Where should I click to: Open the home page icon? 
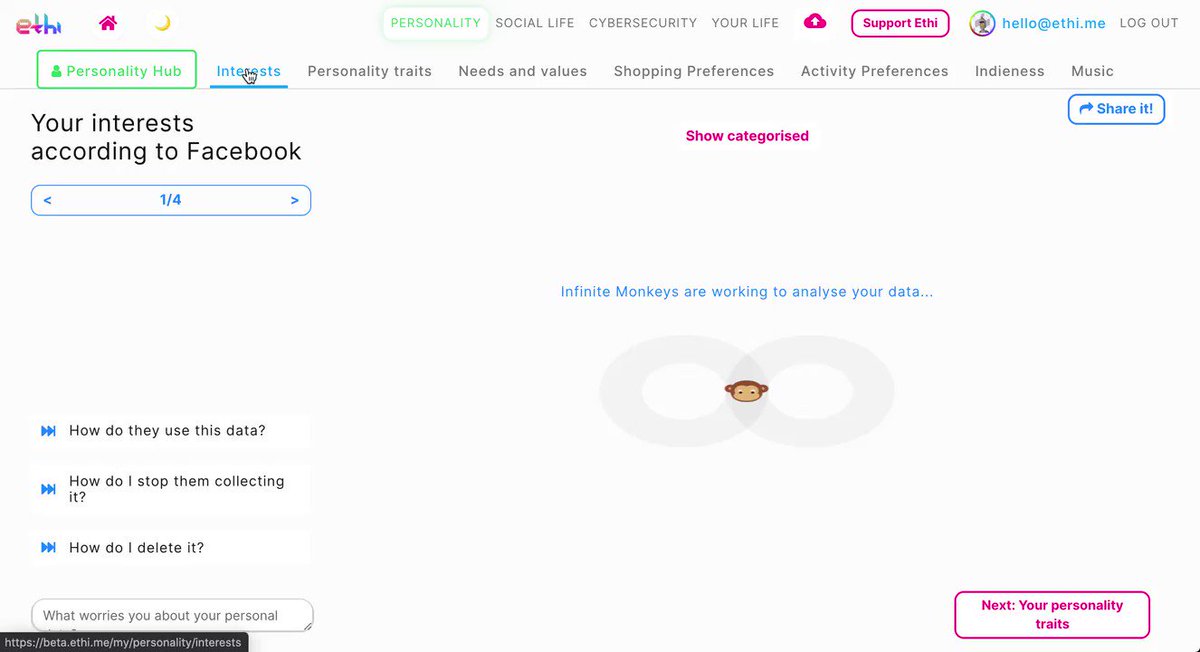108,23
